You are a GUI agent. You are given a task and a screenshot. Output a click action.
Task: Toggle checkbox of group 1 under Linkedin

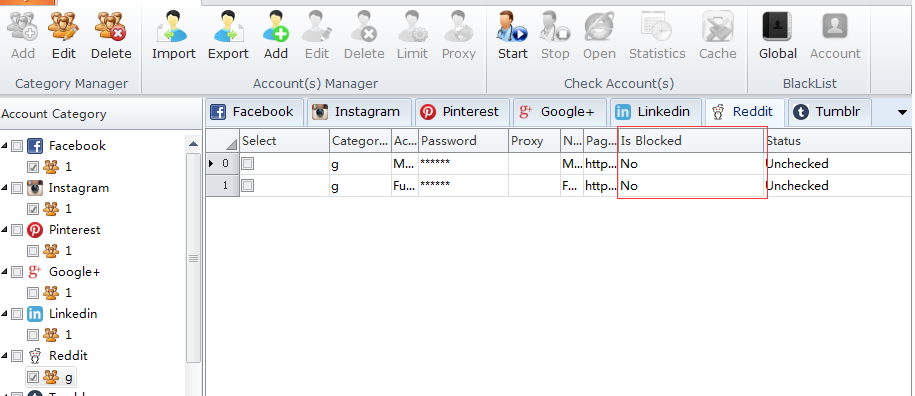[x=33, y=335]
